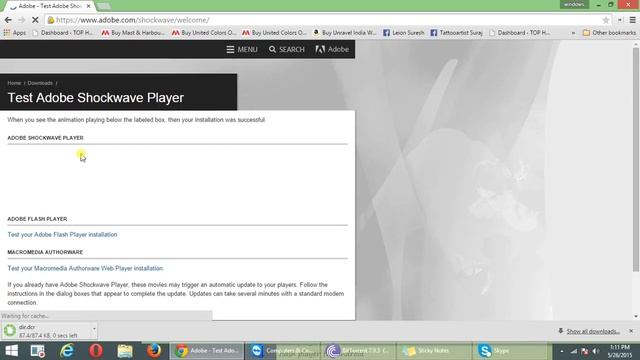The image size is (640, 360).
Task: Close the Adobe - Test Adobe Shockwave tab
Action: tap(89, 6)
